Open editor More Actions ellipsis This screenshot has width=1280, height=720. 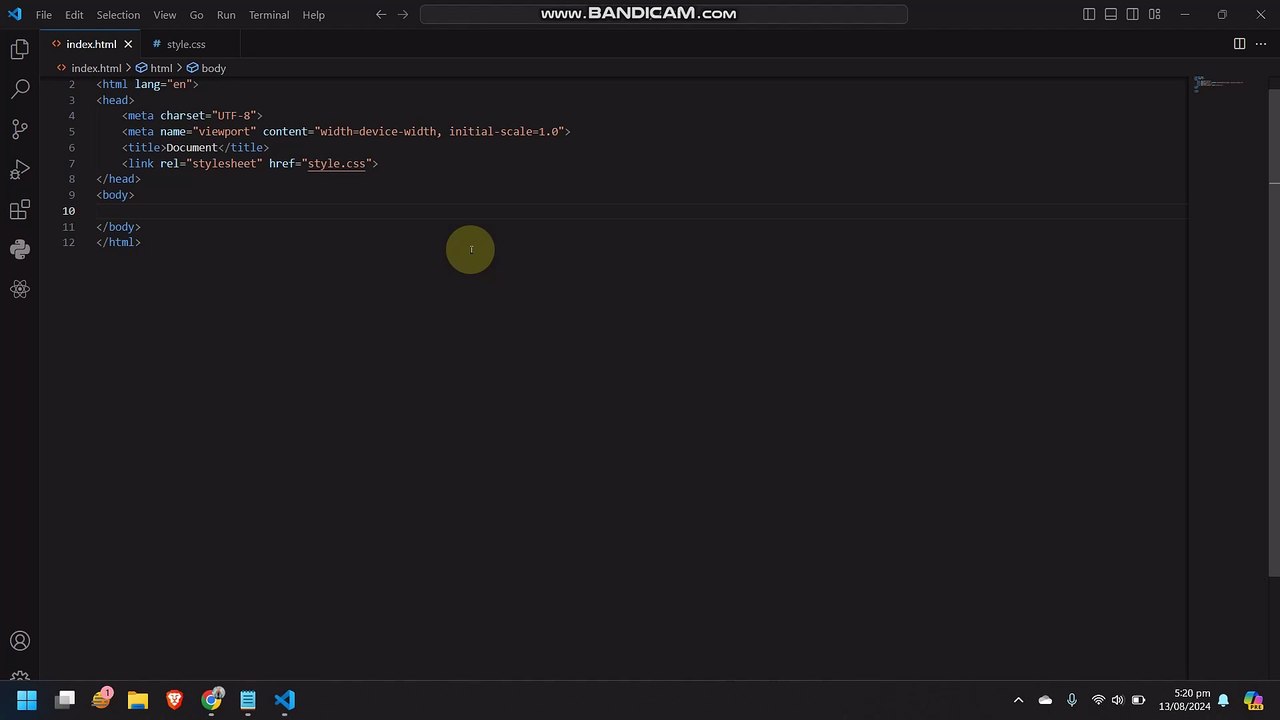click(1261, 44)
